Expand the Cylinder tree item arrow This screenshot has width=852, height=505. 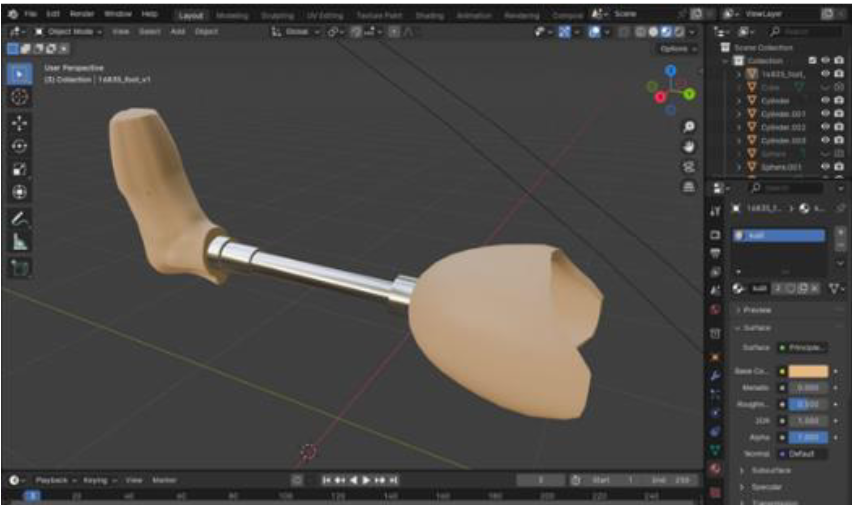pos(738,101)
